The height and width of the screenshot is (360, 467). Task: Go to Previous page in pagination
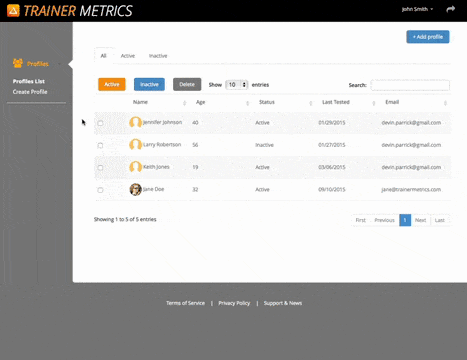[x=384, y=220]
